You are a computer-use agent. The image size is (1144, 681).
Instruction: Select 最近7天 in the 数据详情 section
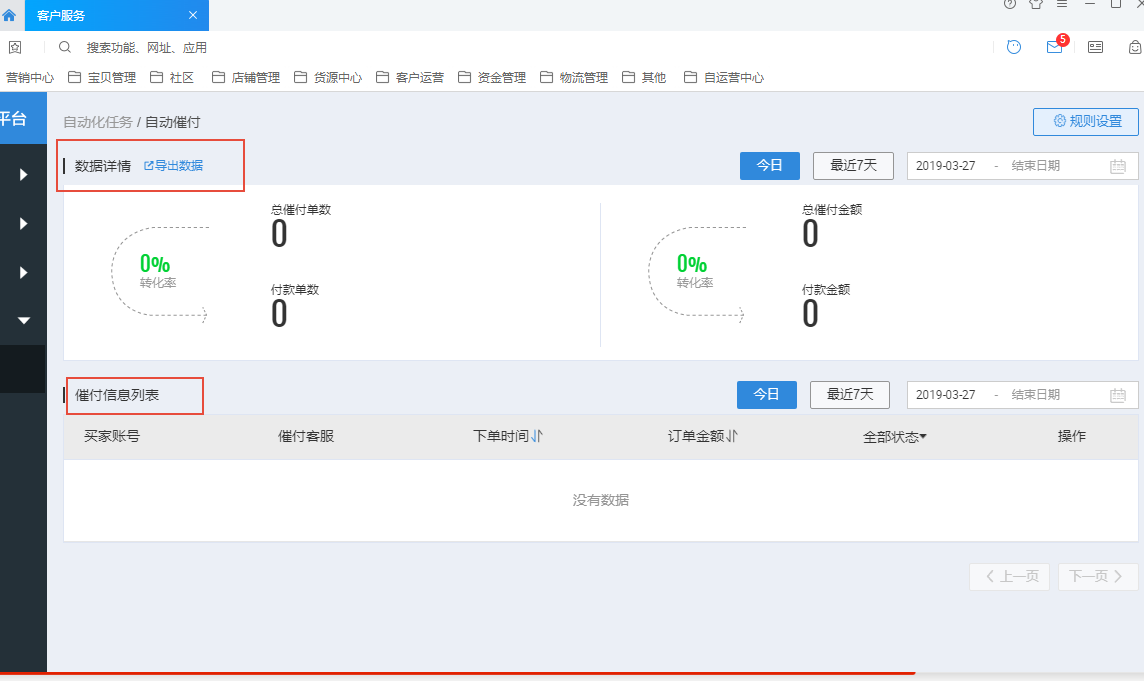(x=853, y=166)
